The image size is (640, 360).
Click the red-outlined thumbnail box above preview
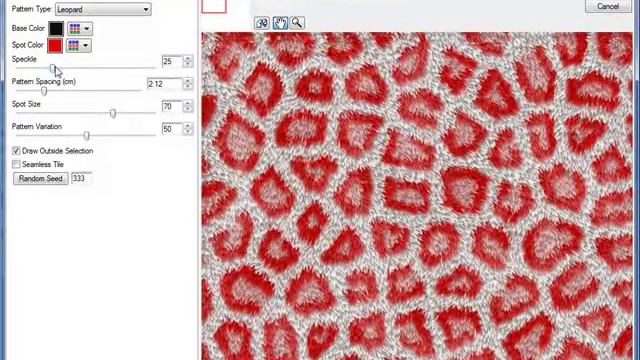(214, 6)
